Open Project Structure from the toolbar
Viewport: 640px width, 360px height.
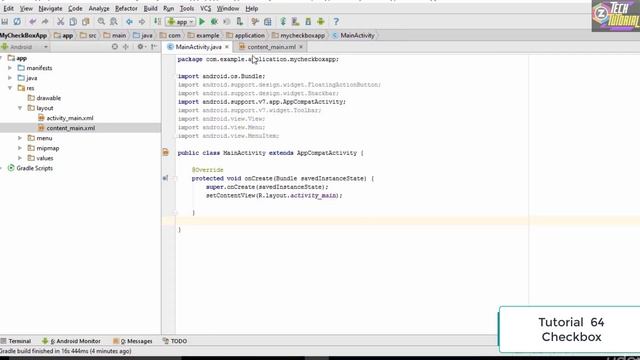point(268,22)
